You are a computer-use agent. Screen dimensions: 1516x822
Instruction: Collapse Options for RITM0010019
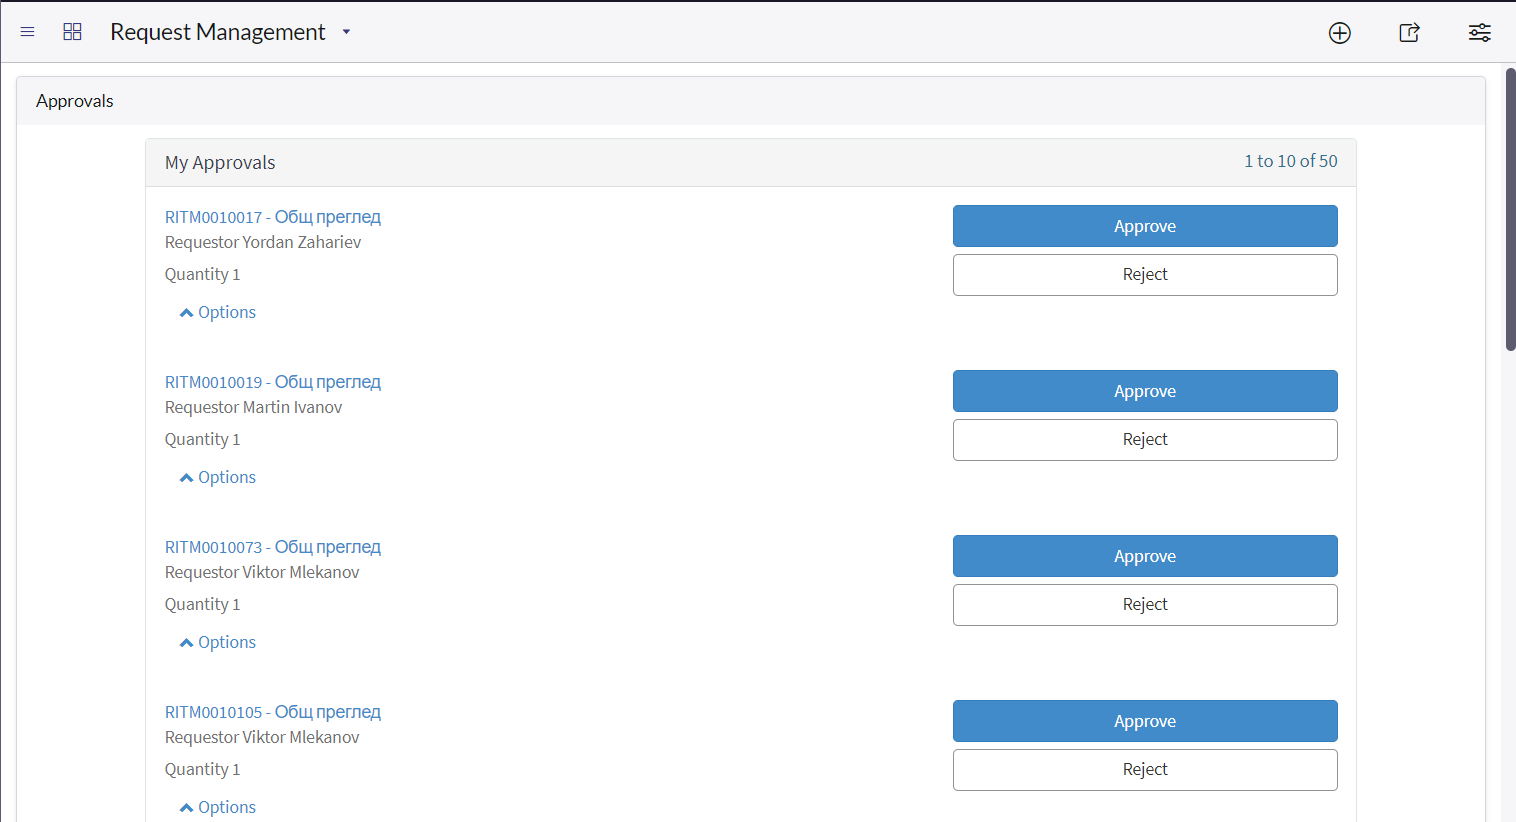[x=217, y=476]
